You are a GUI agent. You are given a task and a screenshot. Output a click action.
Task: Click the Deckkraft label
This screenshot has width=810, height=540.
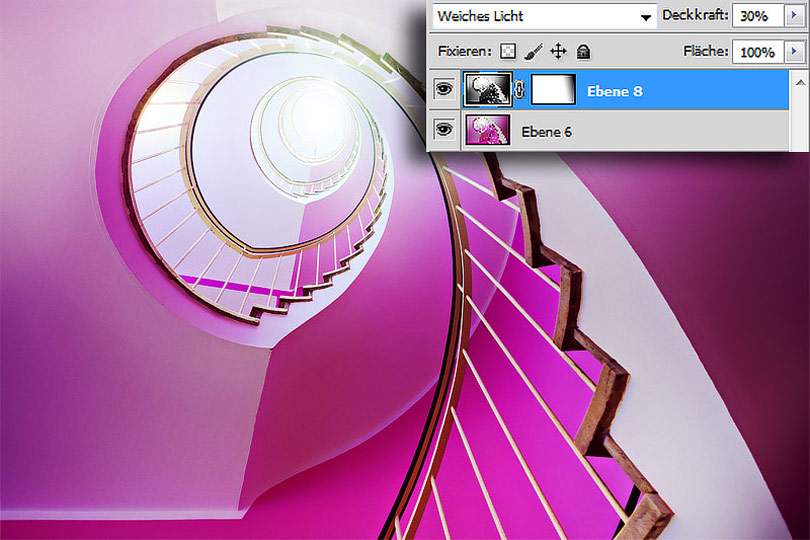coord(695,15)
